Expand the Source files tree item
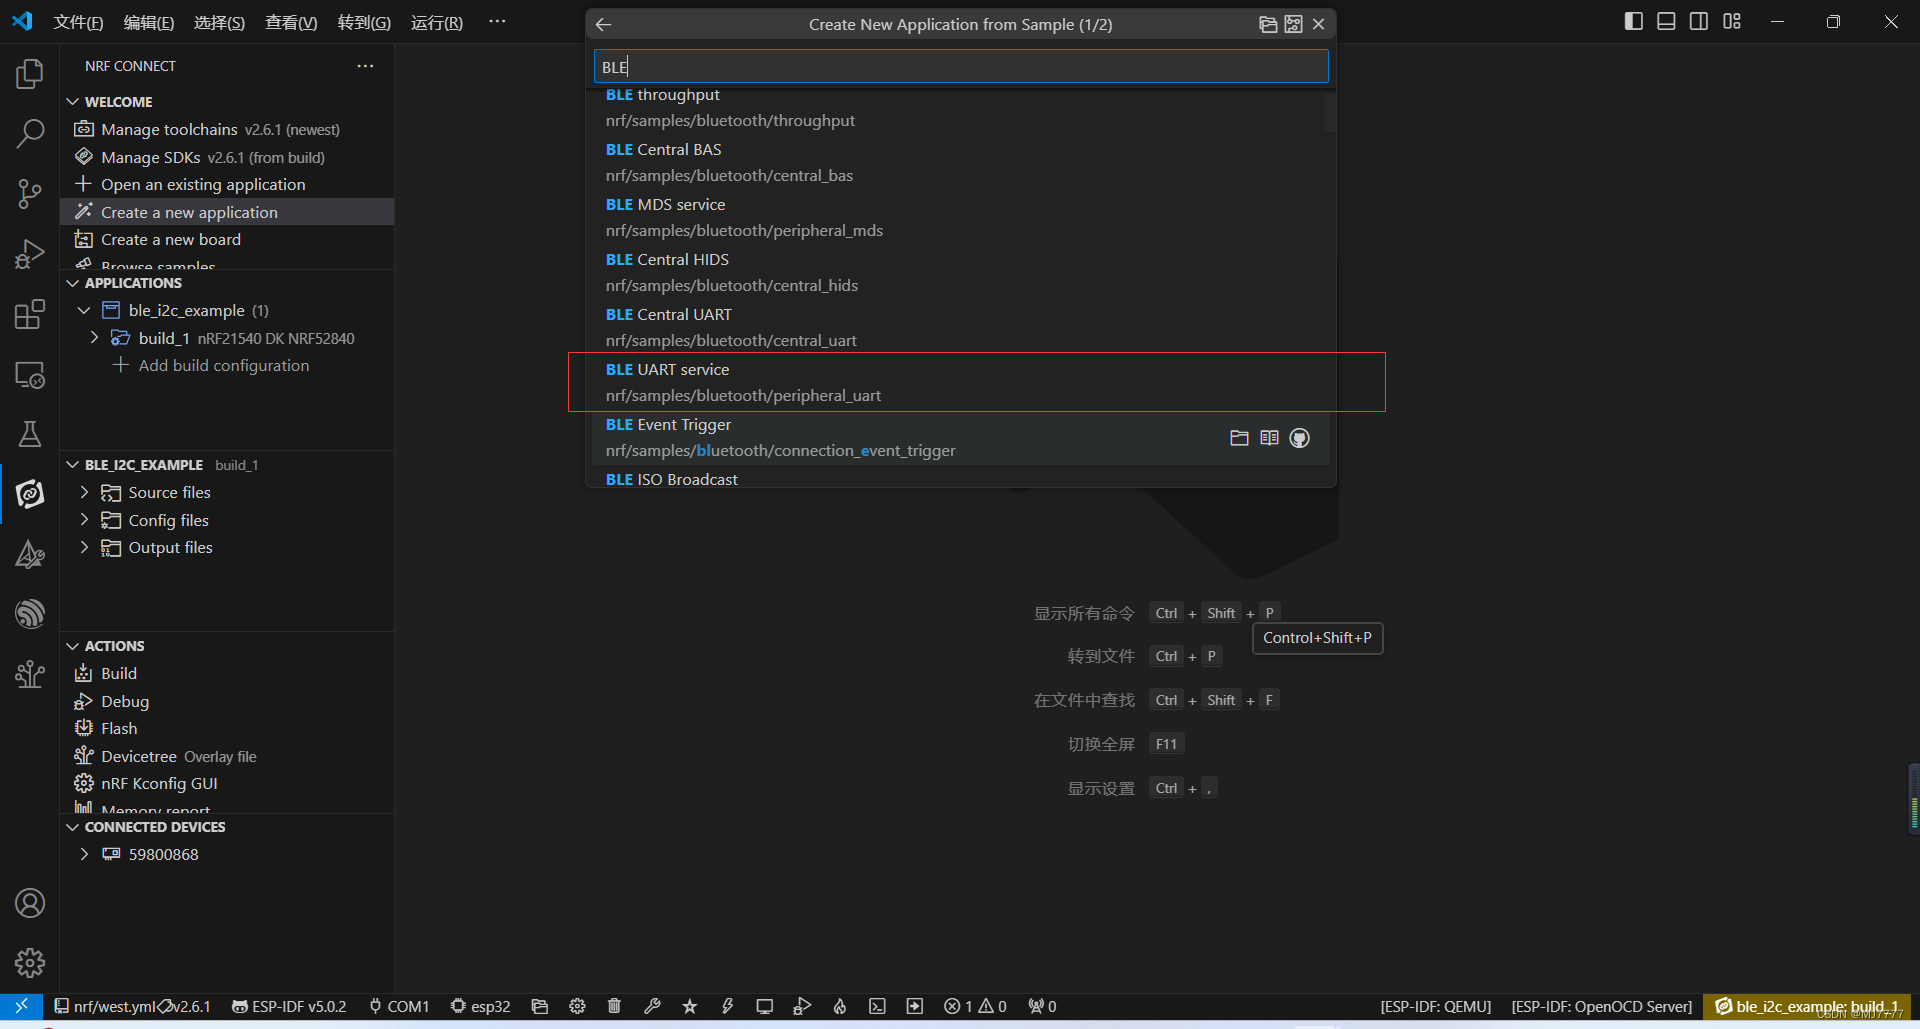The width and height of the screenshot is (1920, 1029). pos(84,492)
